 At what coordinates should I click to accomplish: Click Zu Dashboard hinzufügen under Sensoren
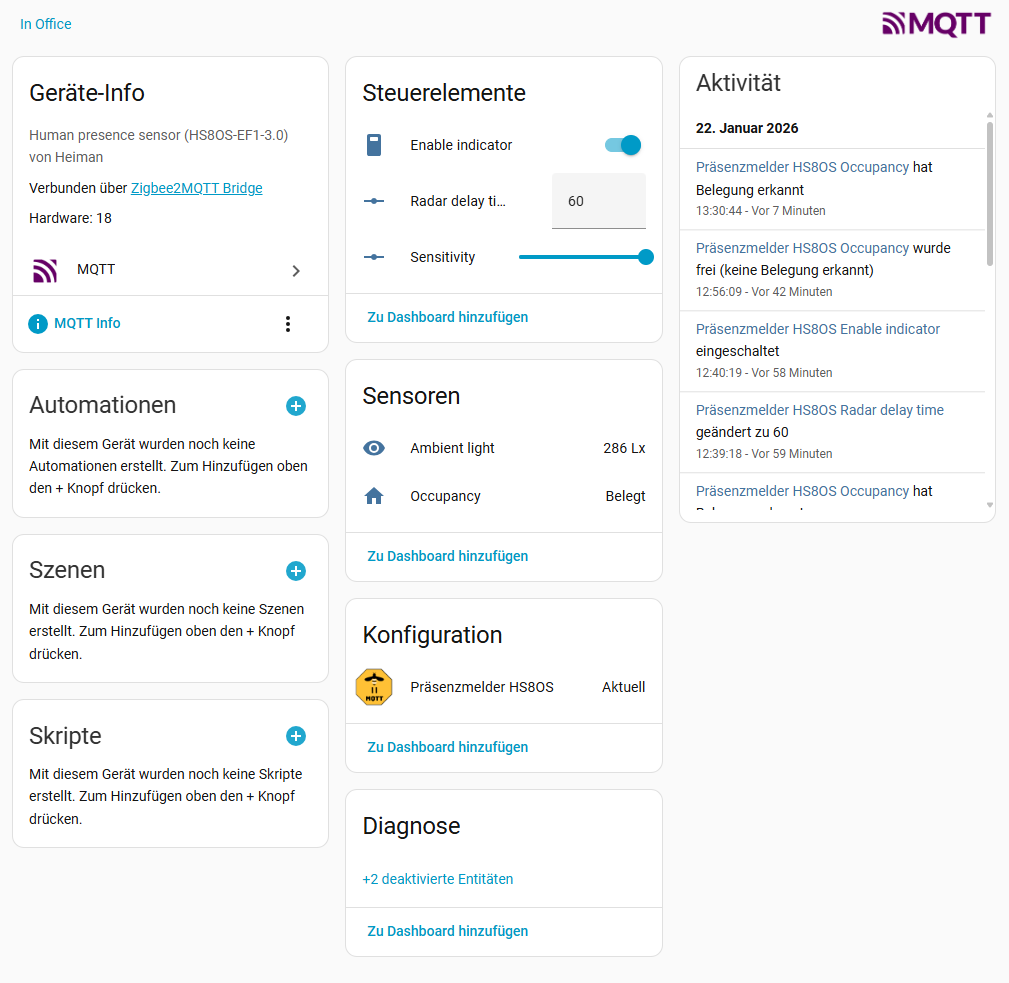tap(448, 556)
